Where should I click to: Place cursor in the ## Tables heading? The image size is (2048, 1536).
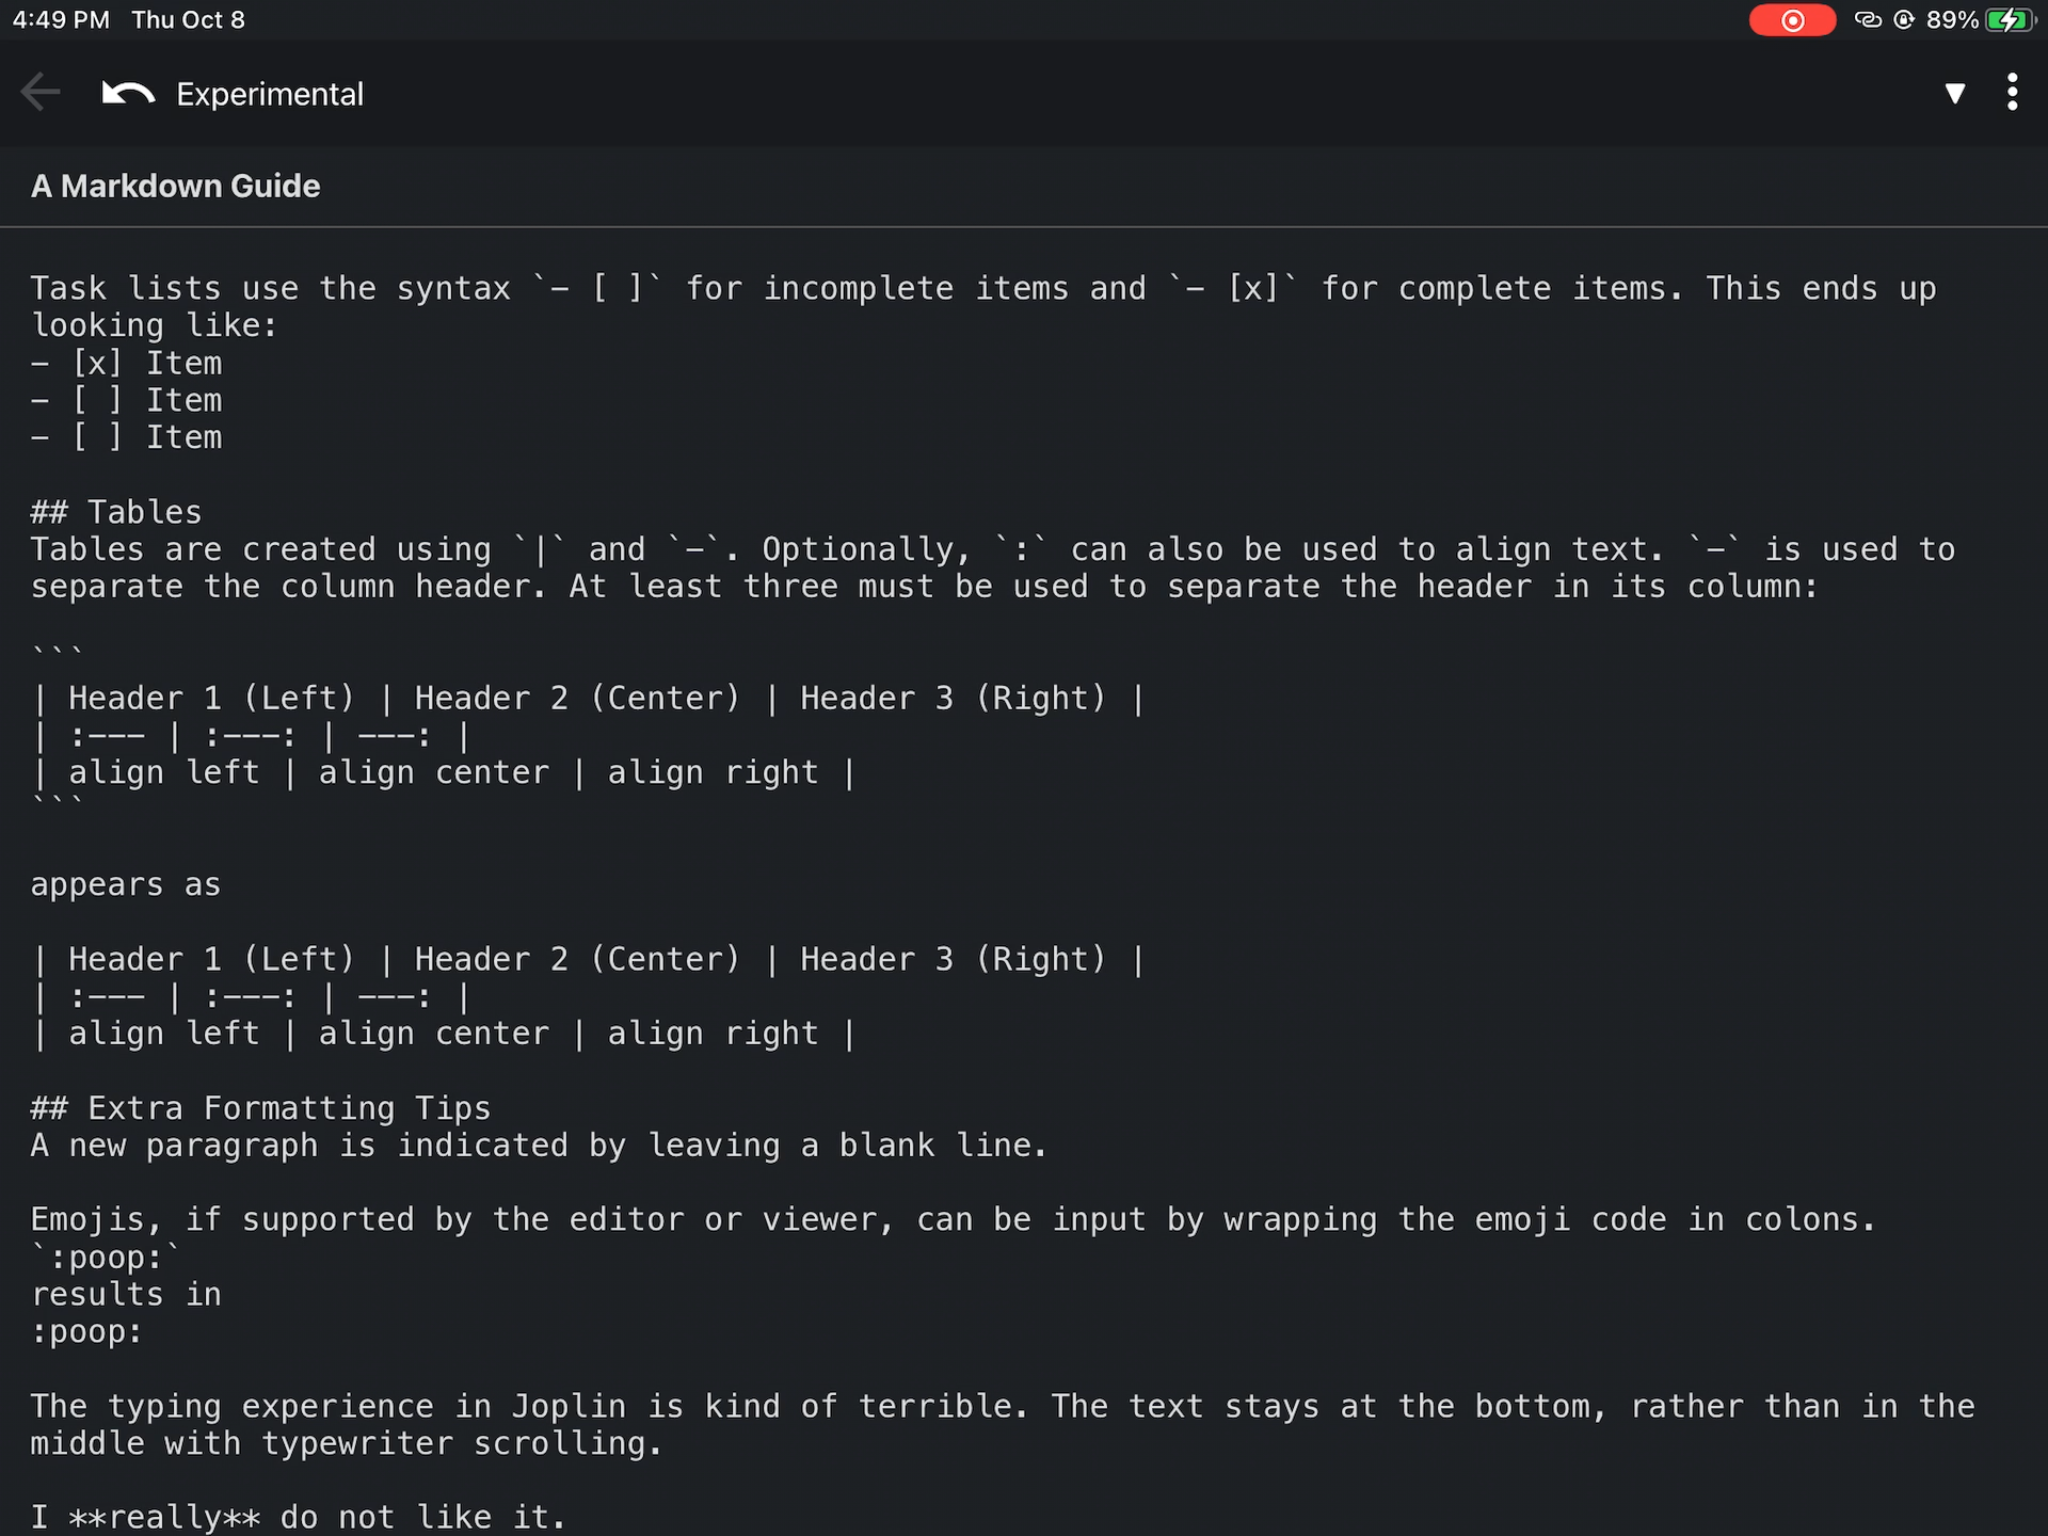[x=116, y=512]
